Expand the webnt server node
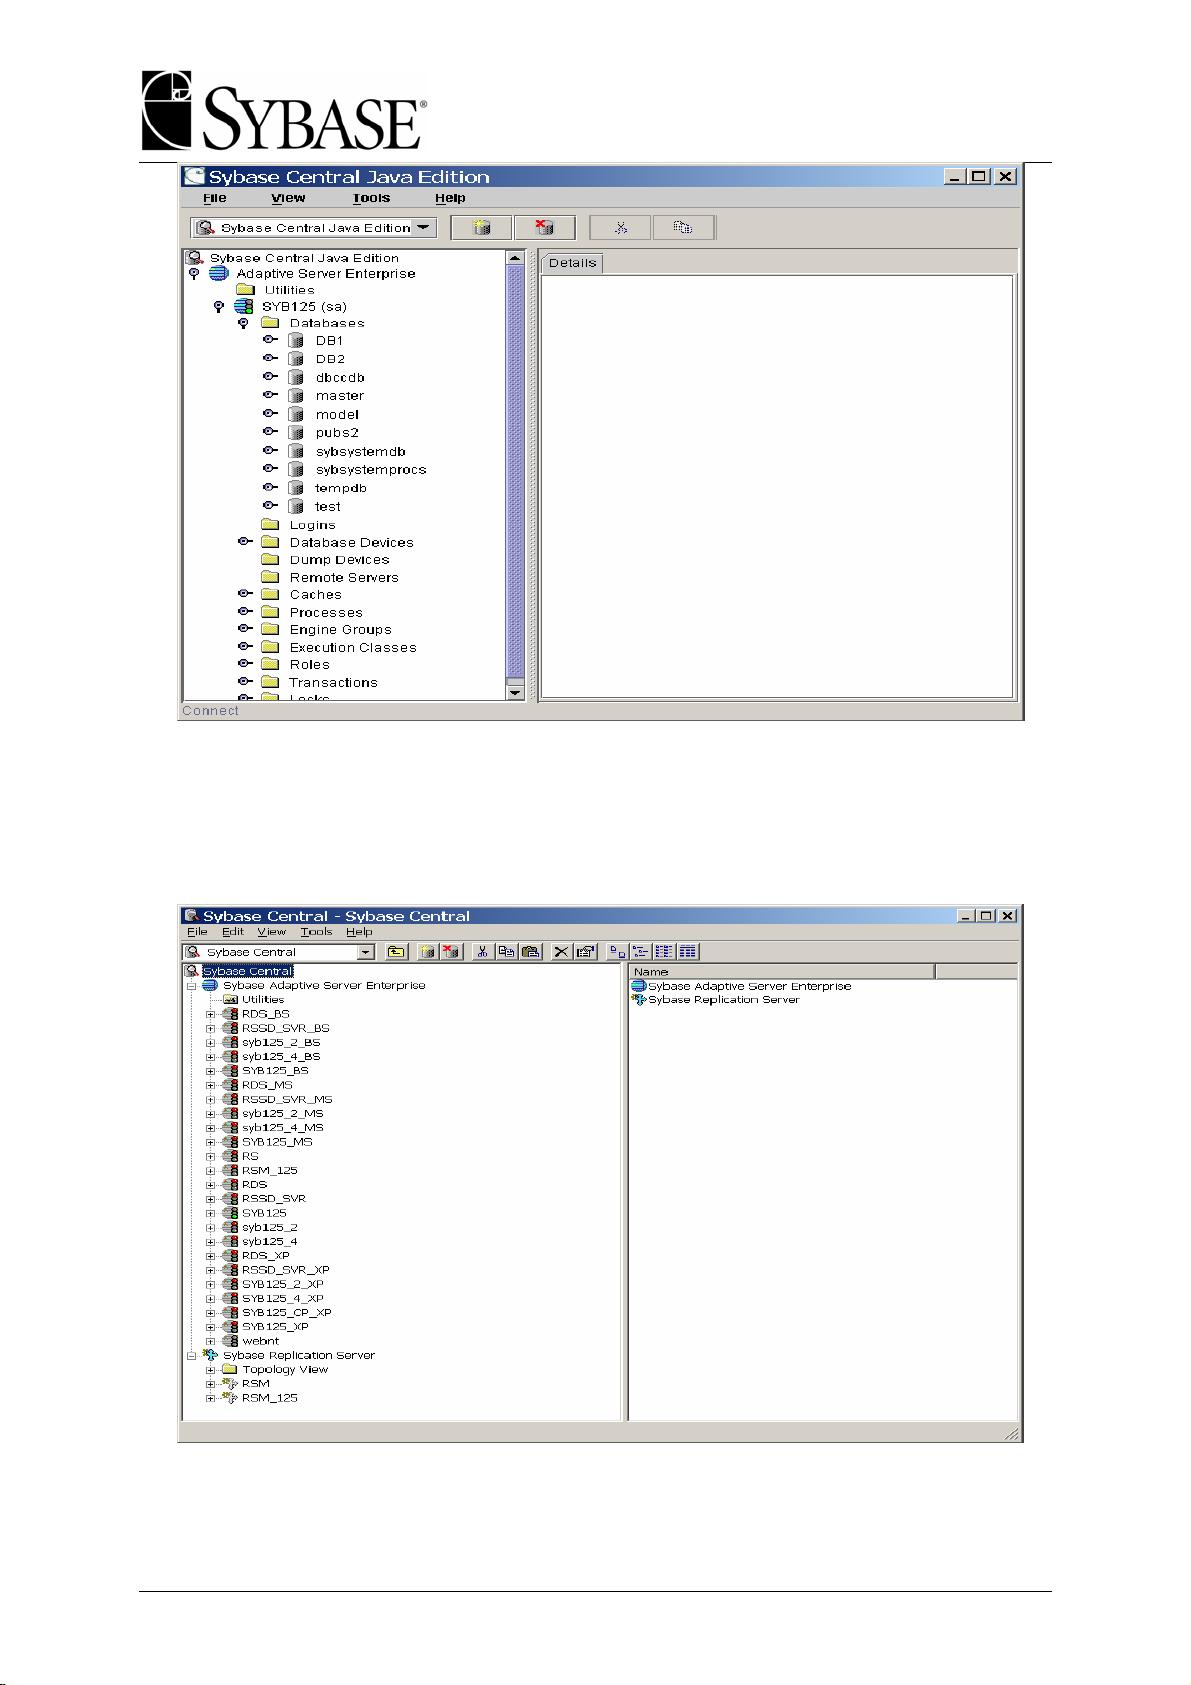1191x1685 pixels. point(211,1341)
